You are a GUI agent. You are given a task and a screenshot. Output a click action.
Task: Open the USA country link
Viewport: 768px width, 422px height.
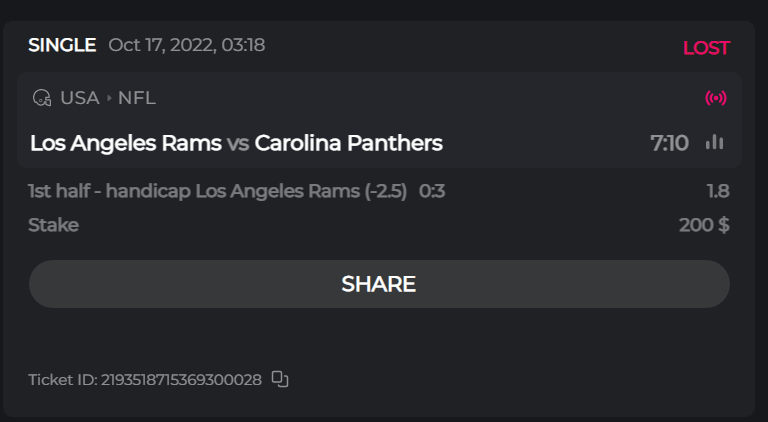coord(80,98)
